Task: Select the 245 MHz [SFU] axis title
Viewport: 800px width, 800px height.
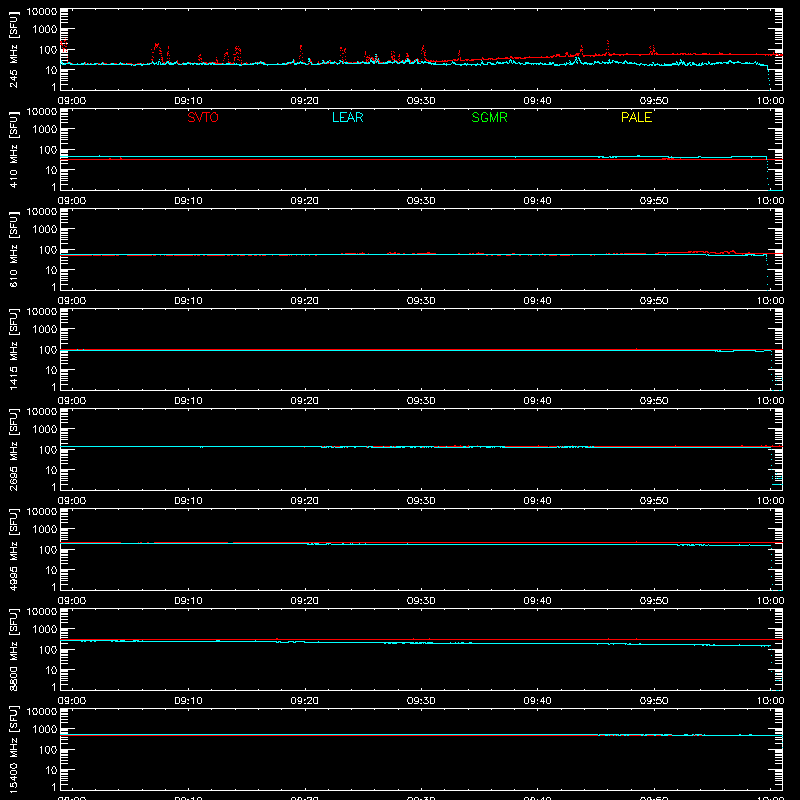Action: (x=14, y=49)
